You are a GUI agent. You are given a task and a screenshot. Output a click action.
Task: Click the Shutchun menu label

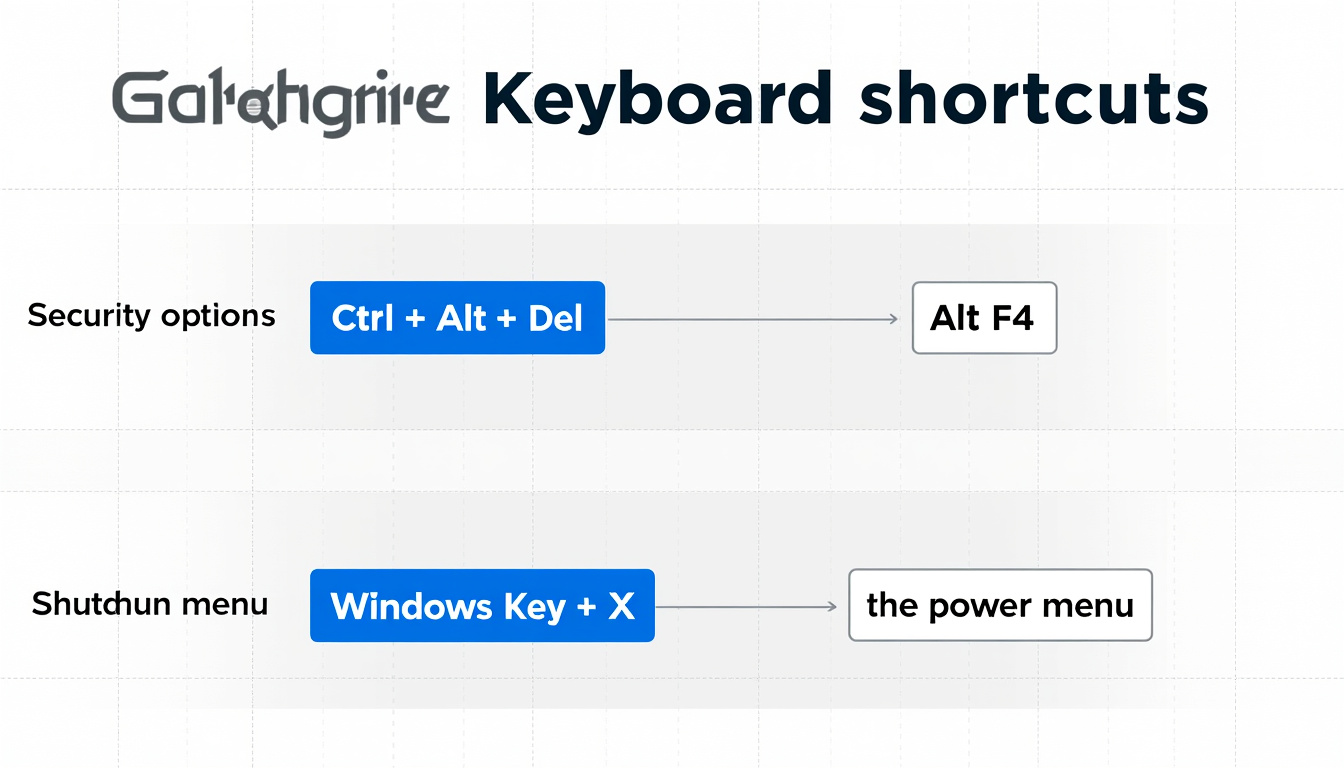click(x=150, y=604)
